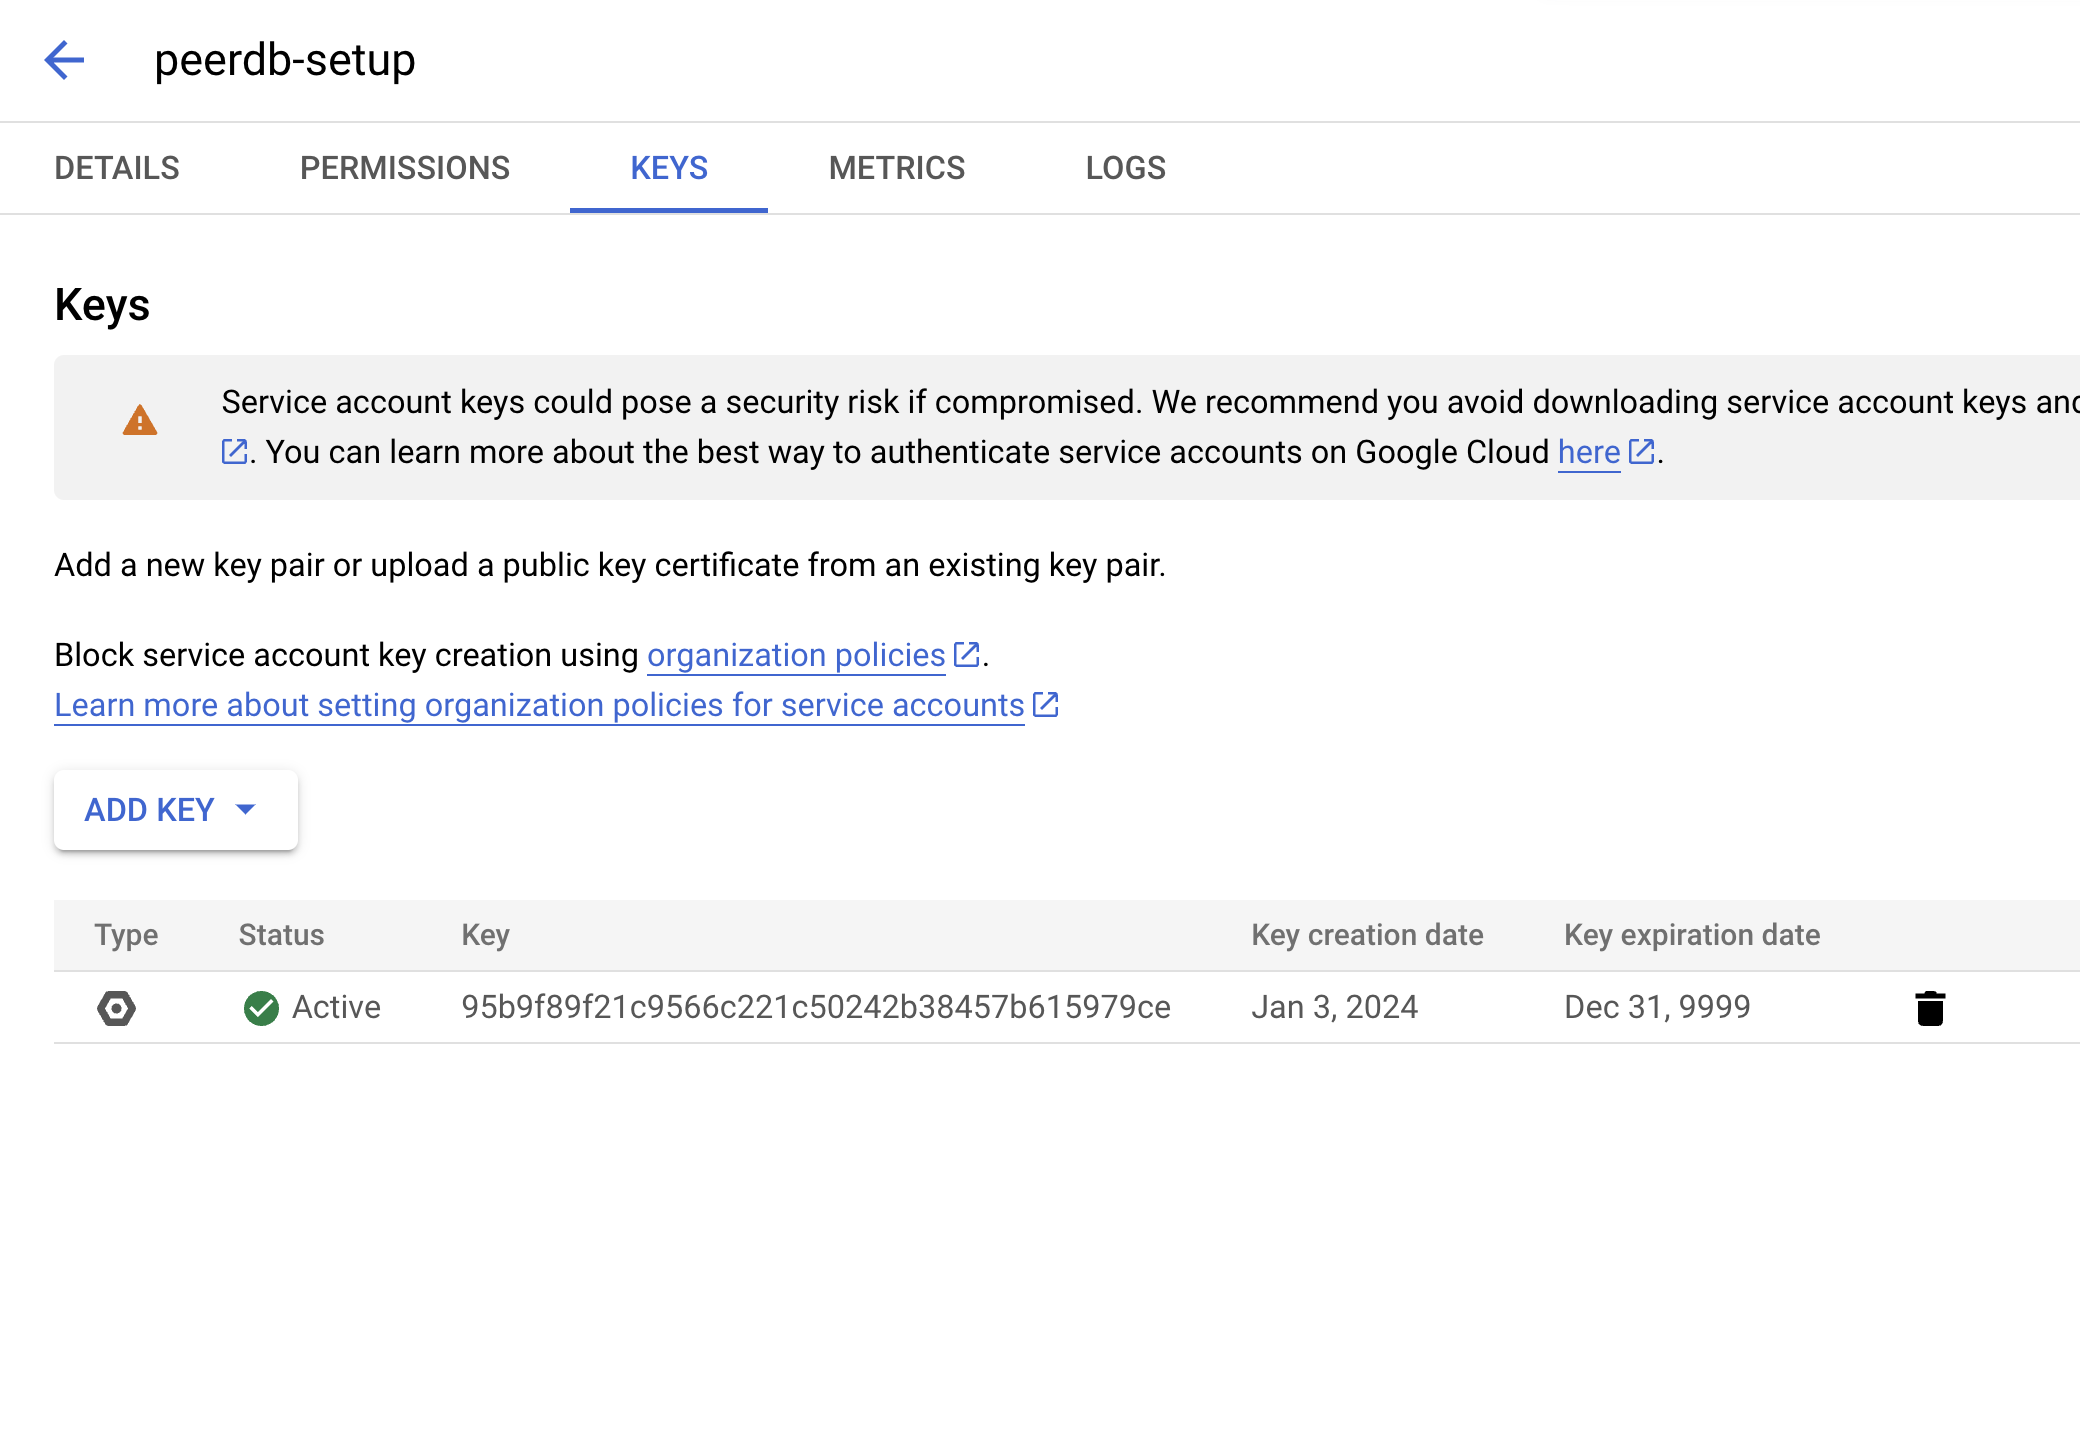Click external link icon beside 'here'

click(x=1641, y=452)
